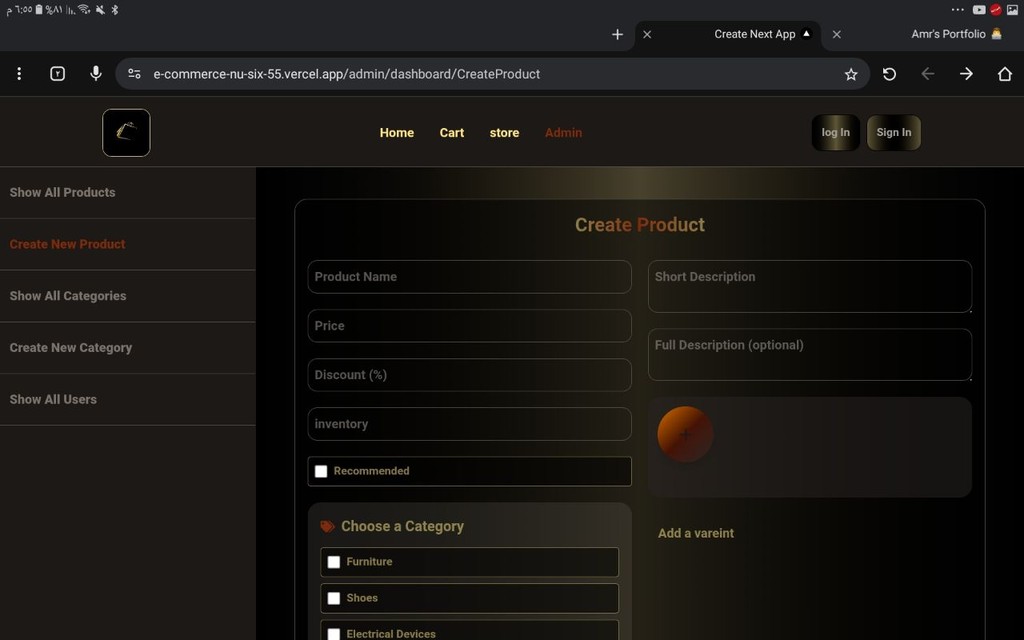The height and width of the screenshot is (640, 1024).
Task: Open Create New Category in sidebar
Action: (x=128, y=347)
